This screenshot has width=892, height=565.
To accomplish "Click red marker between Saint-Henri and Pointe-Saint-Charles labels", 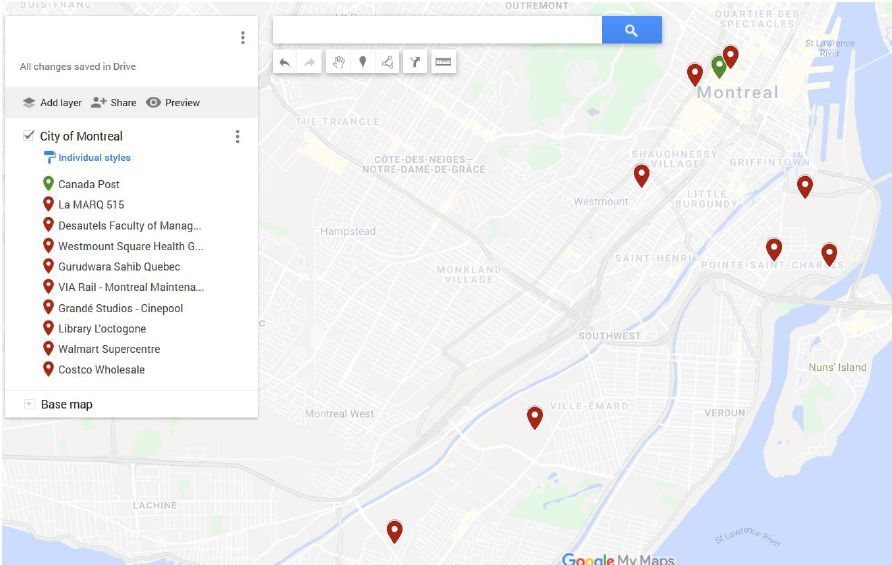I will [x=774, y=249].
